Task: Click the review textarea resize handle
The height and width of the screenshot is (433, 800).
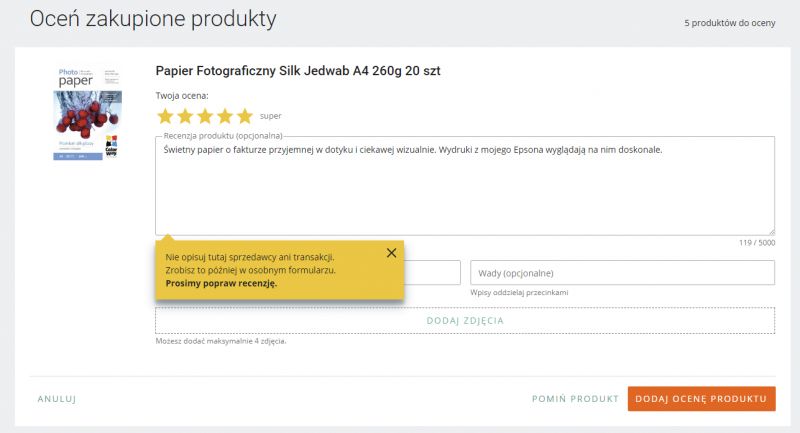Action: point(771,232)
